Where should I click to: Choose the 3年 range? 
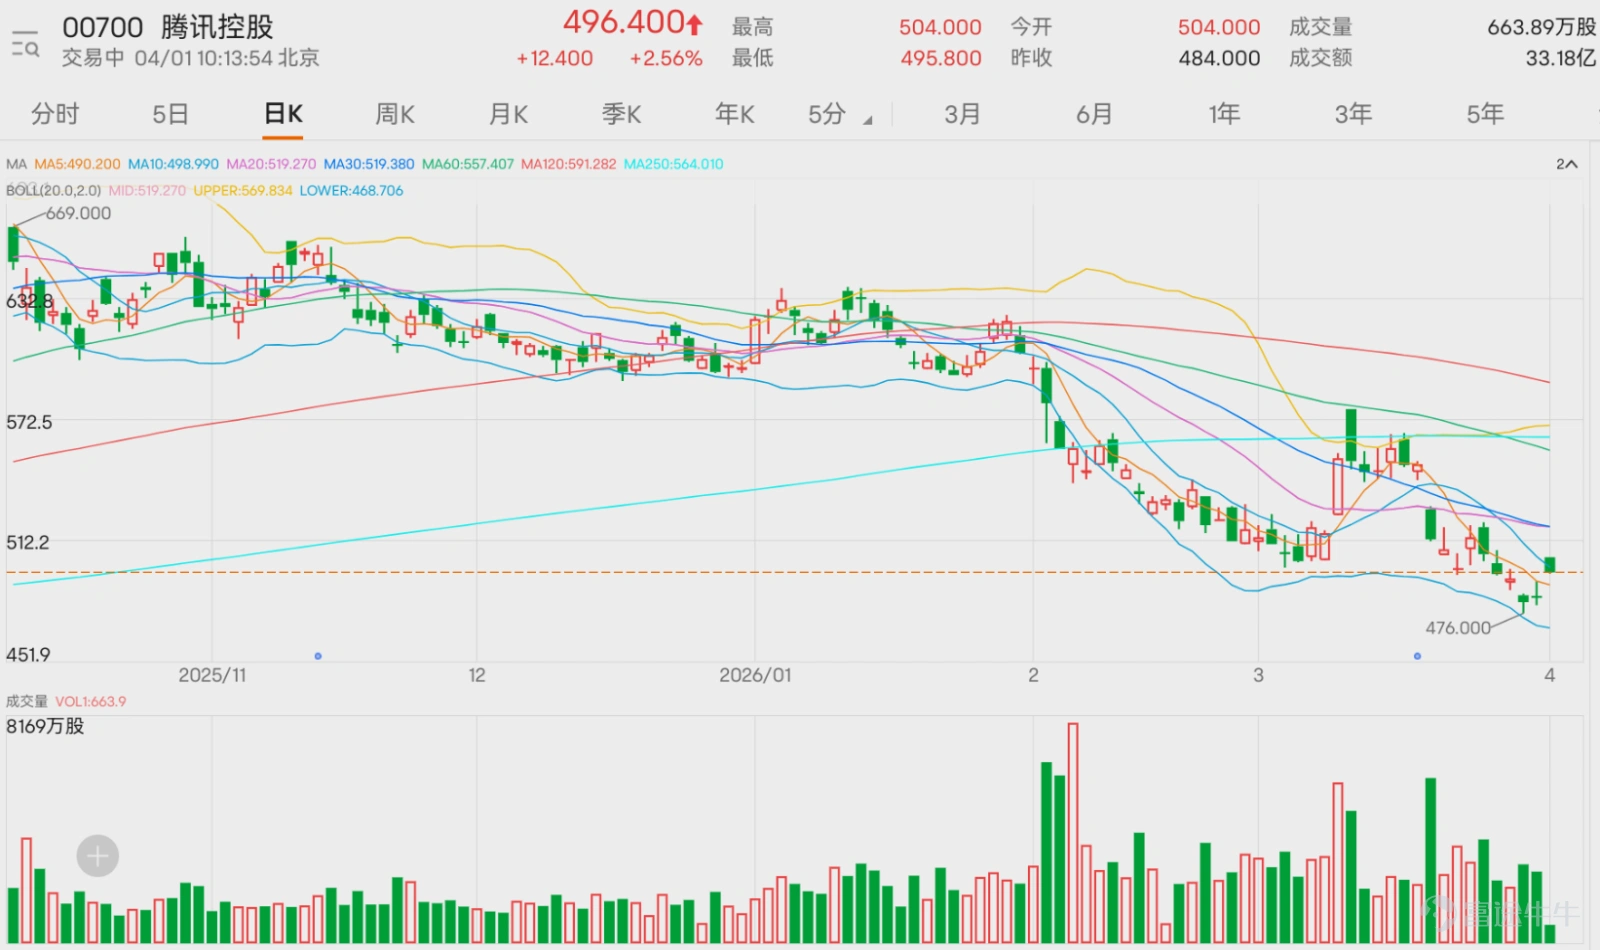1353,114
